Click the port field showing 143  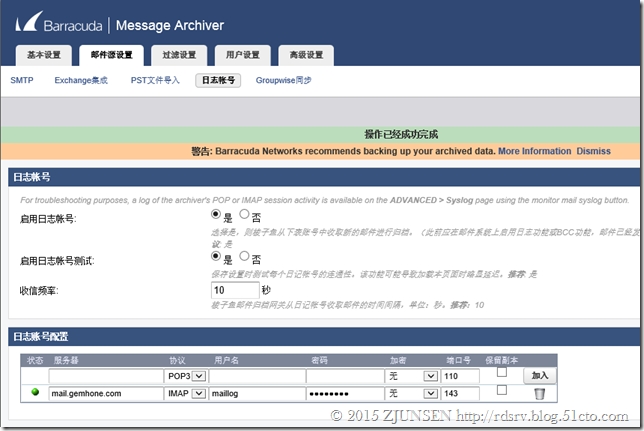click(x=460, y=393)
